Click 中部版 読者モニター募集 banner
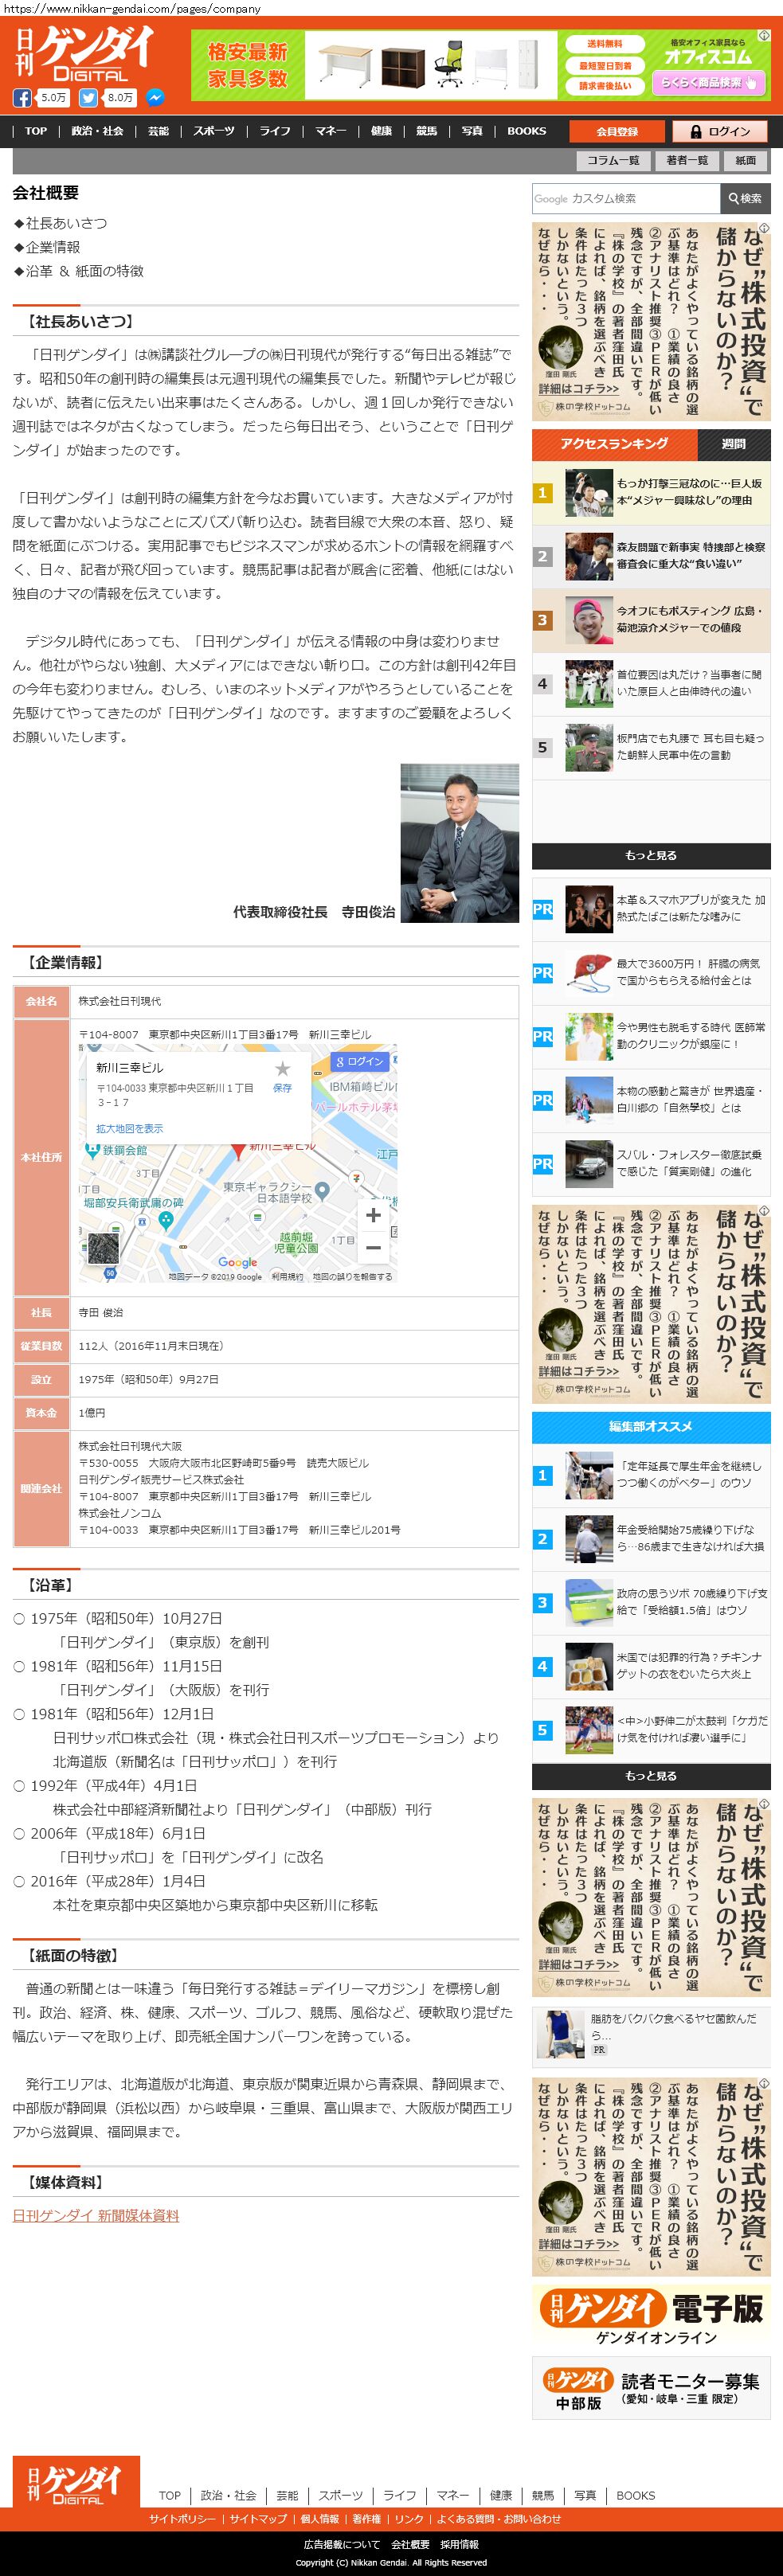The width and height of the screenshot is (783, 2576). coord(651,2390)
